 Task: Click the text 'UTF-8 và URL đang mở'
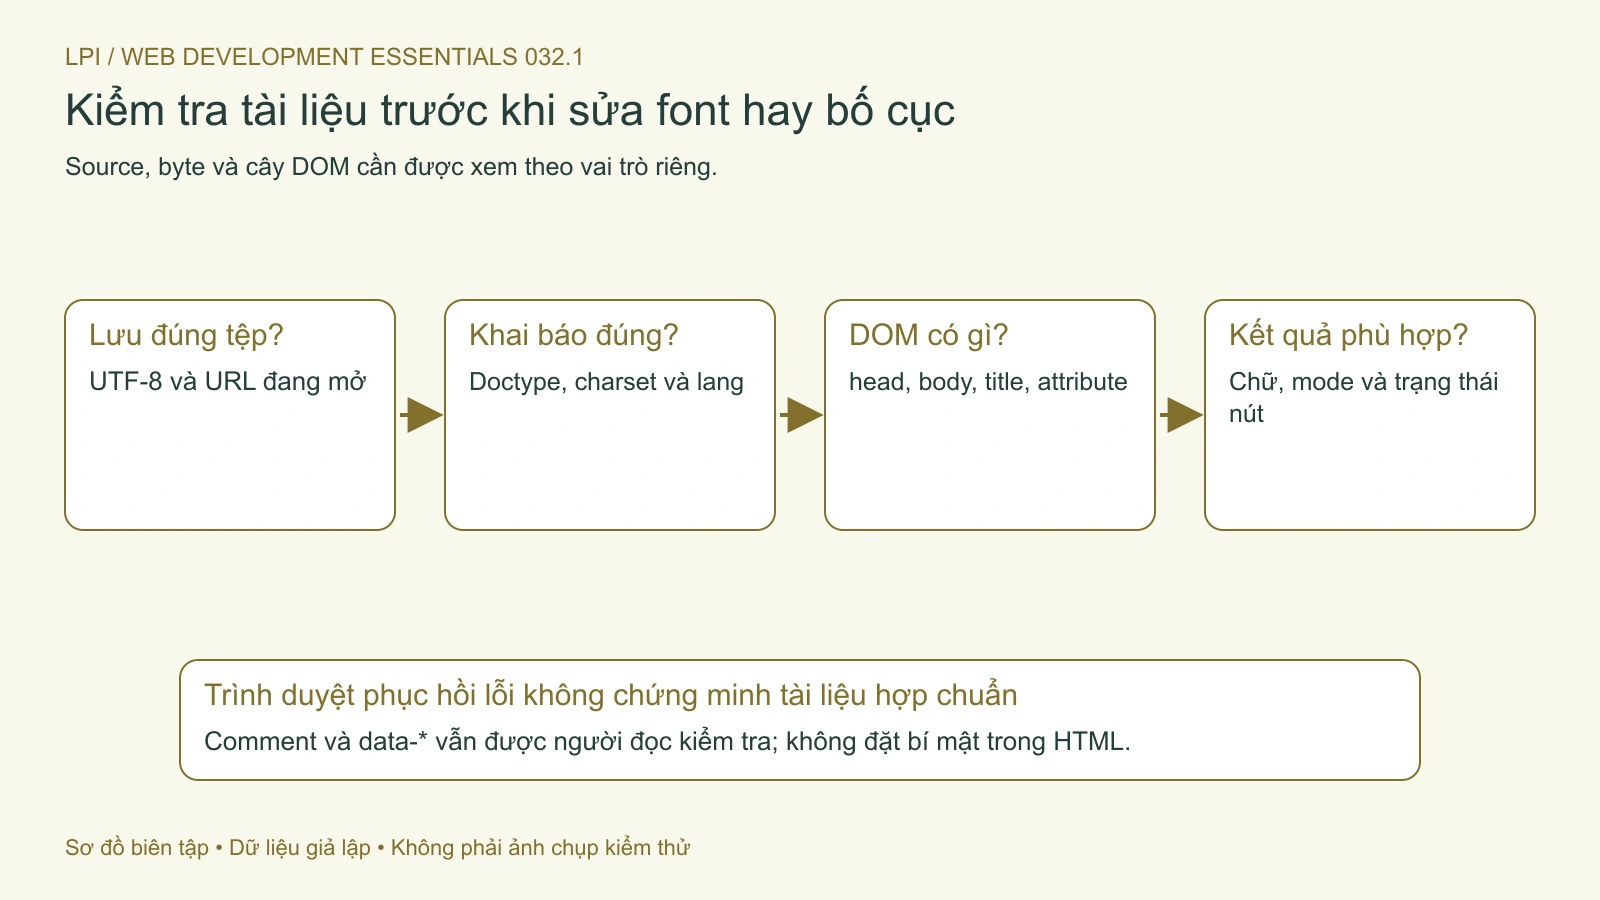tap(228, 382)
